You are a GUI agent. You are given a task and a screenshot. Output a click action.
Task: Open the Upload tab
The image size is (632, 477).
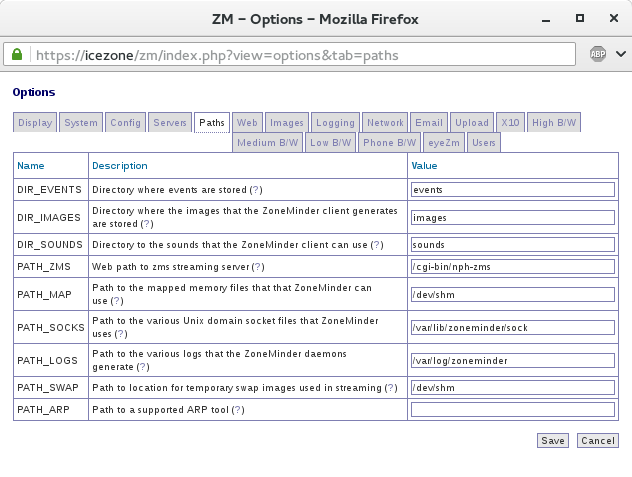pos(472,123)
